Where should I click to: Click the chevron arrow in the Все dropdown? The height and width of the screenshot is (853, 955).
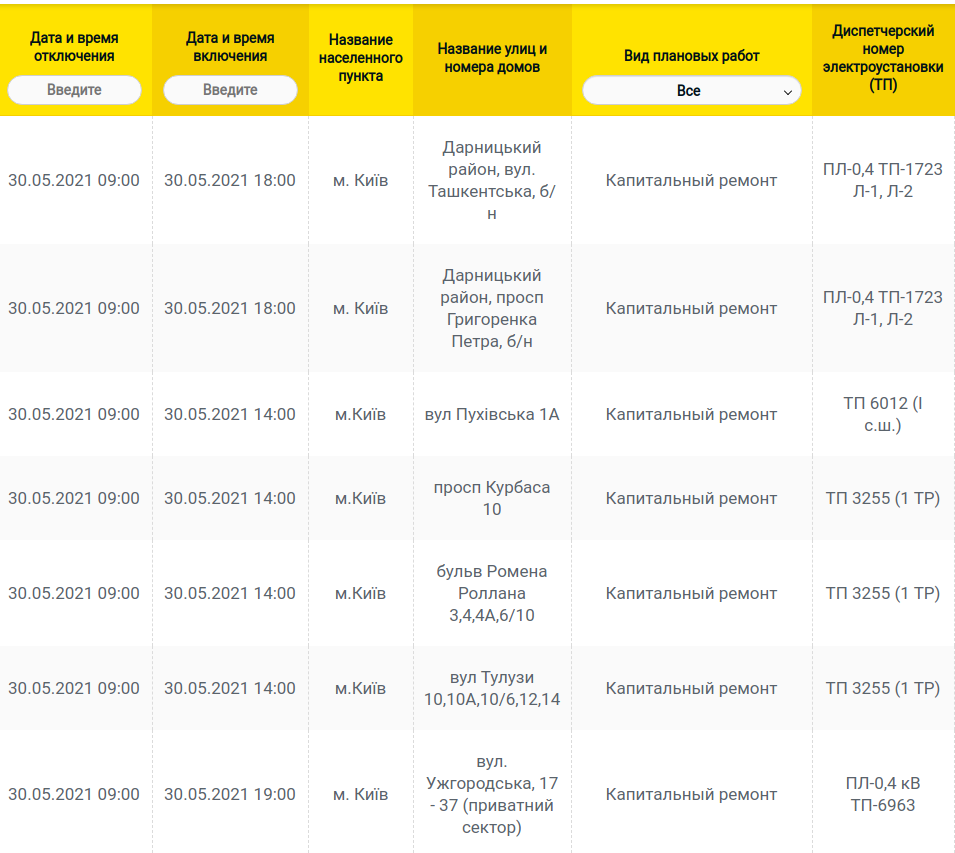[788, 92]
